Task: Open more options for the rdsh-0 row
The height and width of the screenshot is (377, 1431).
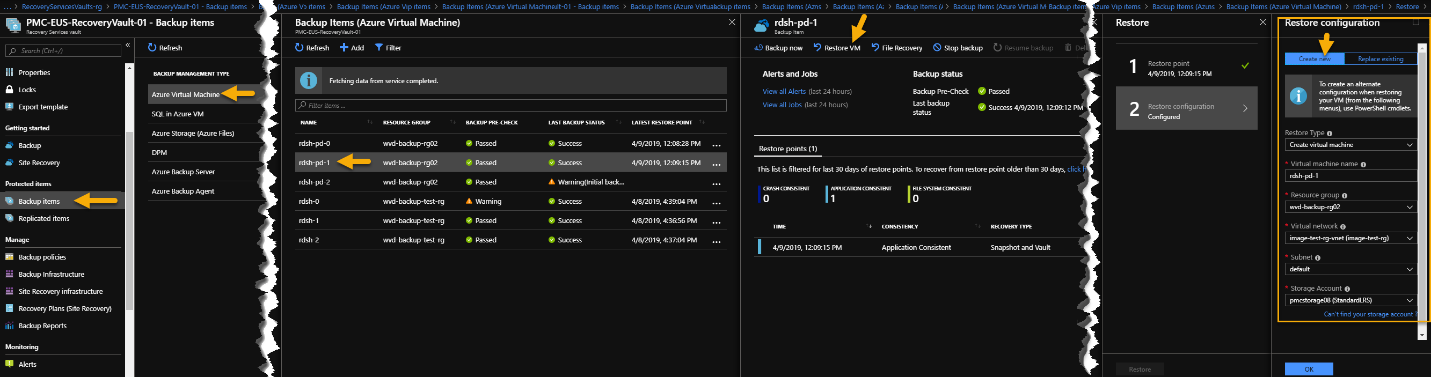Action: point(716,202)
